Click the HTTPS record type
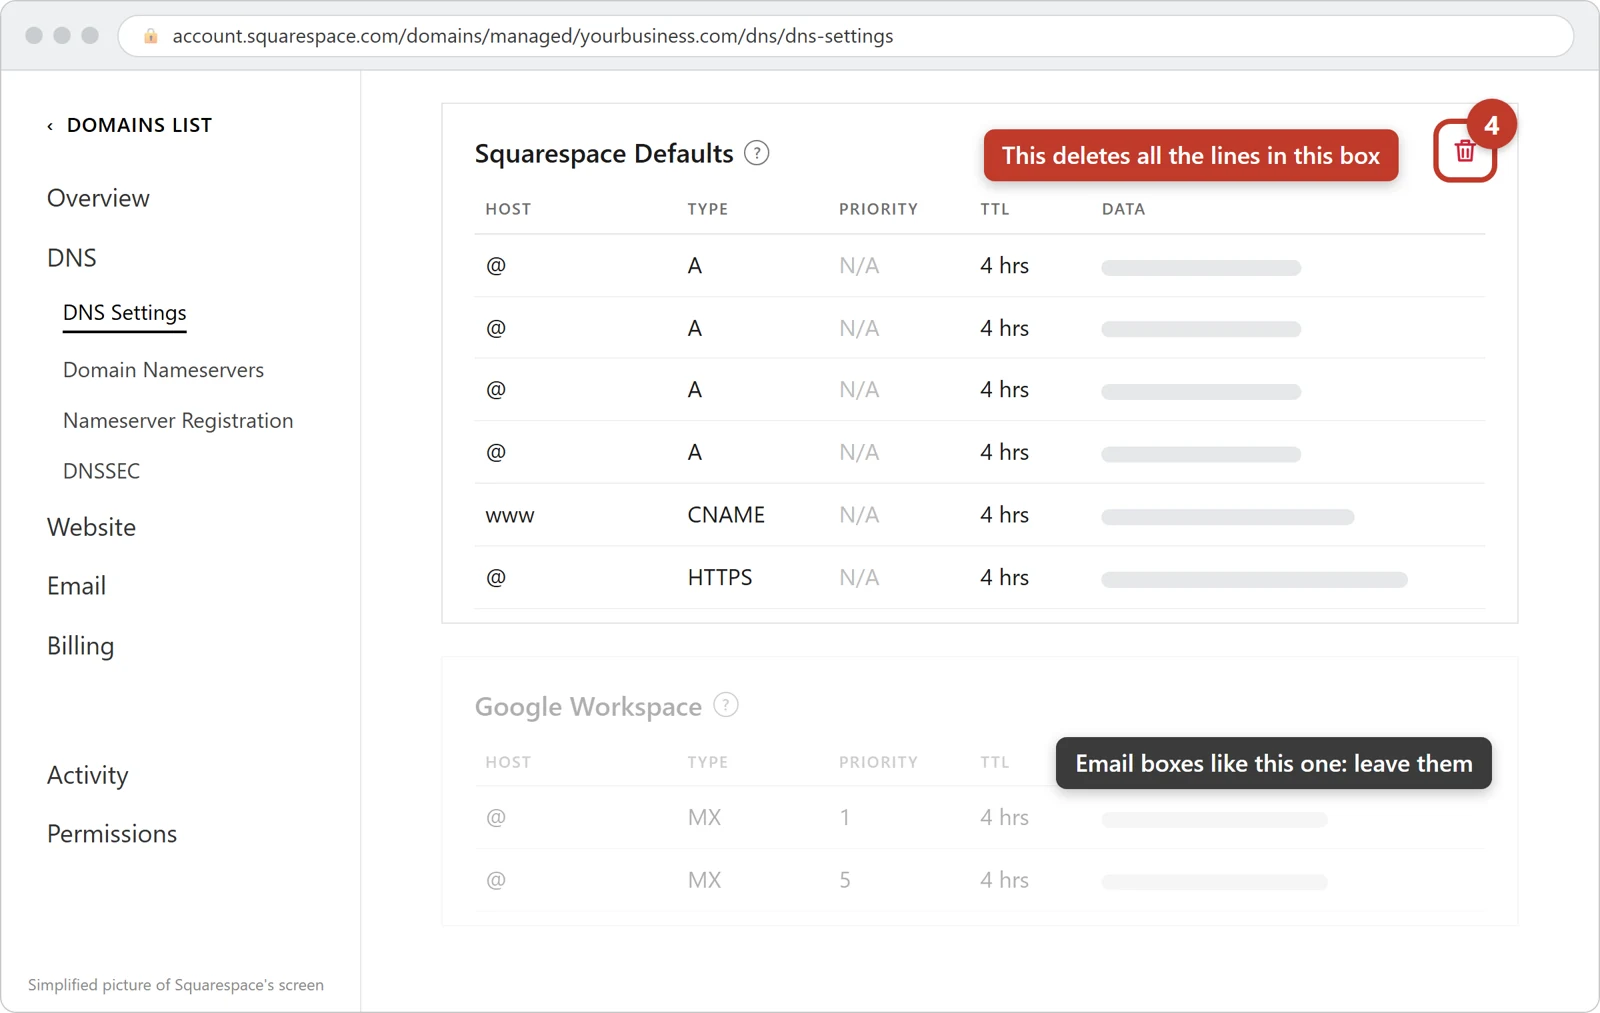 click(x=720, y=578)
